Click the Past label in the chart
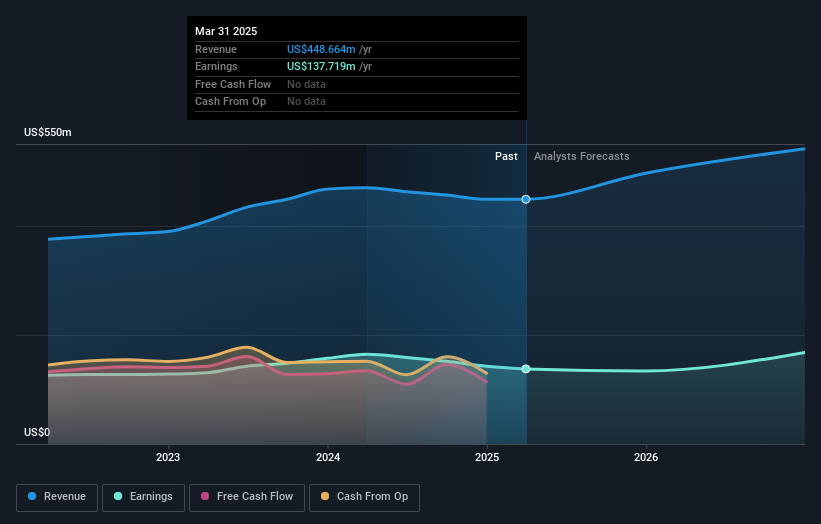 (506, 157)
